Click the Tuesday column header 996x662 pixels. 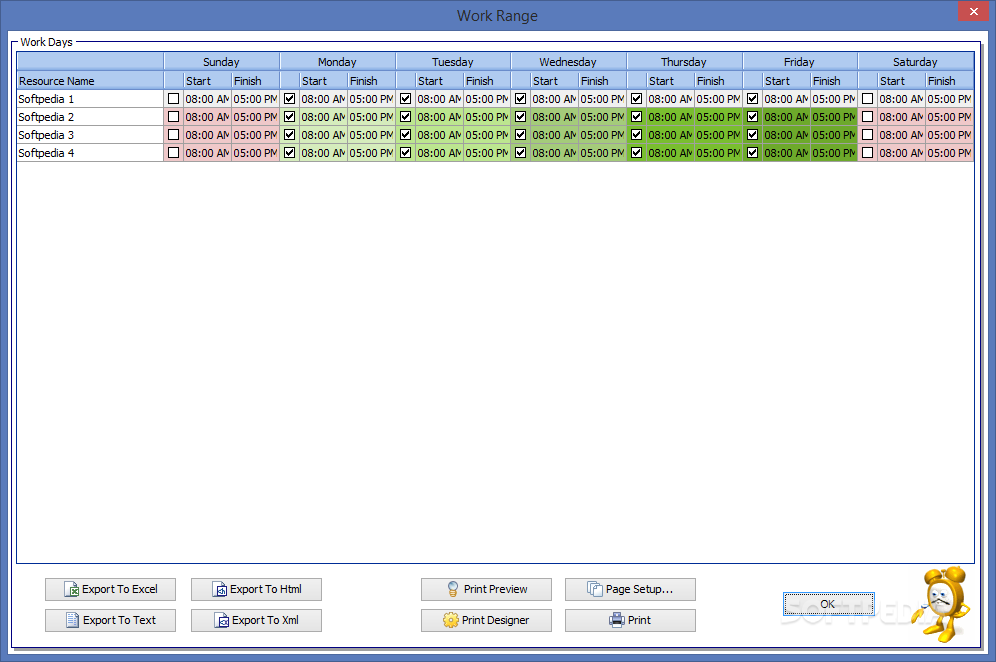pyautogui.click(x=453, y=62)
